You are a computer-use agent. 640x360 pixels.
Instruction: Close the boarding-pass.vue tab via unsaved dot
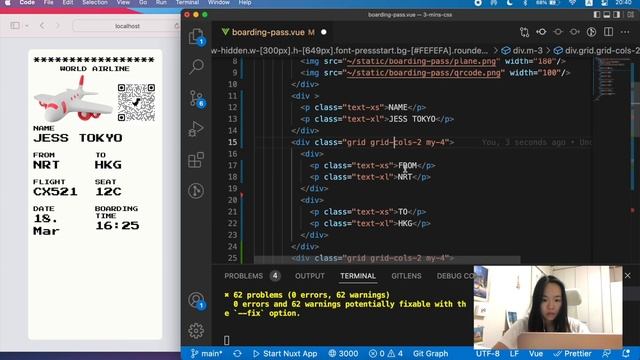(x=324, y=32)
